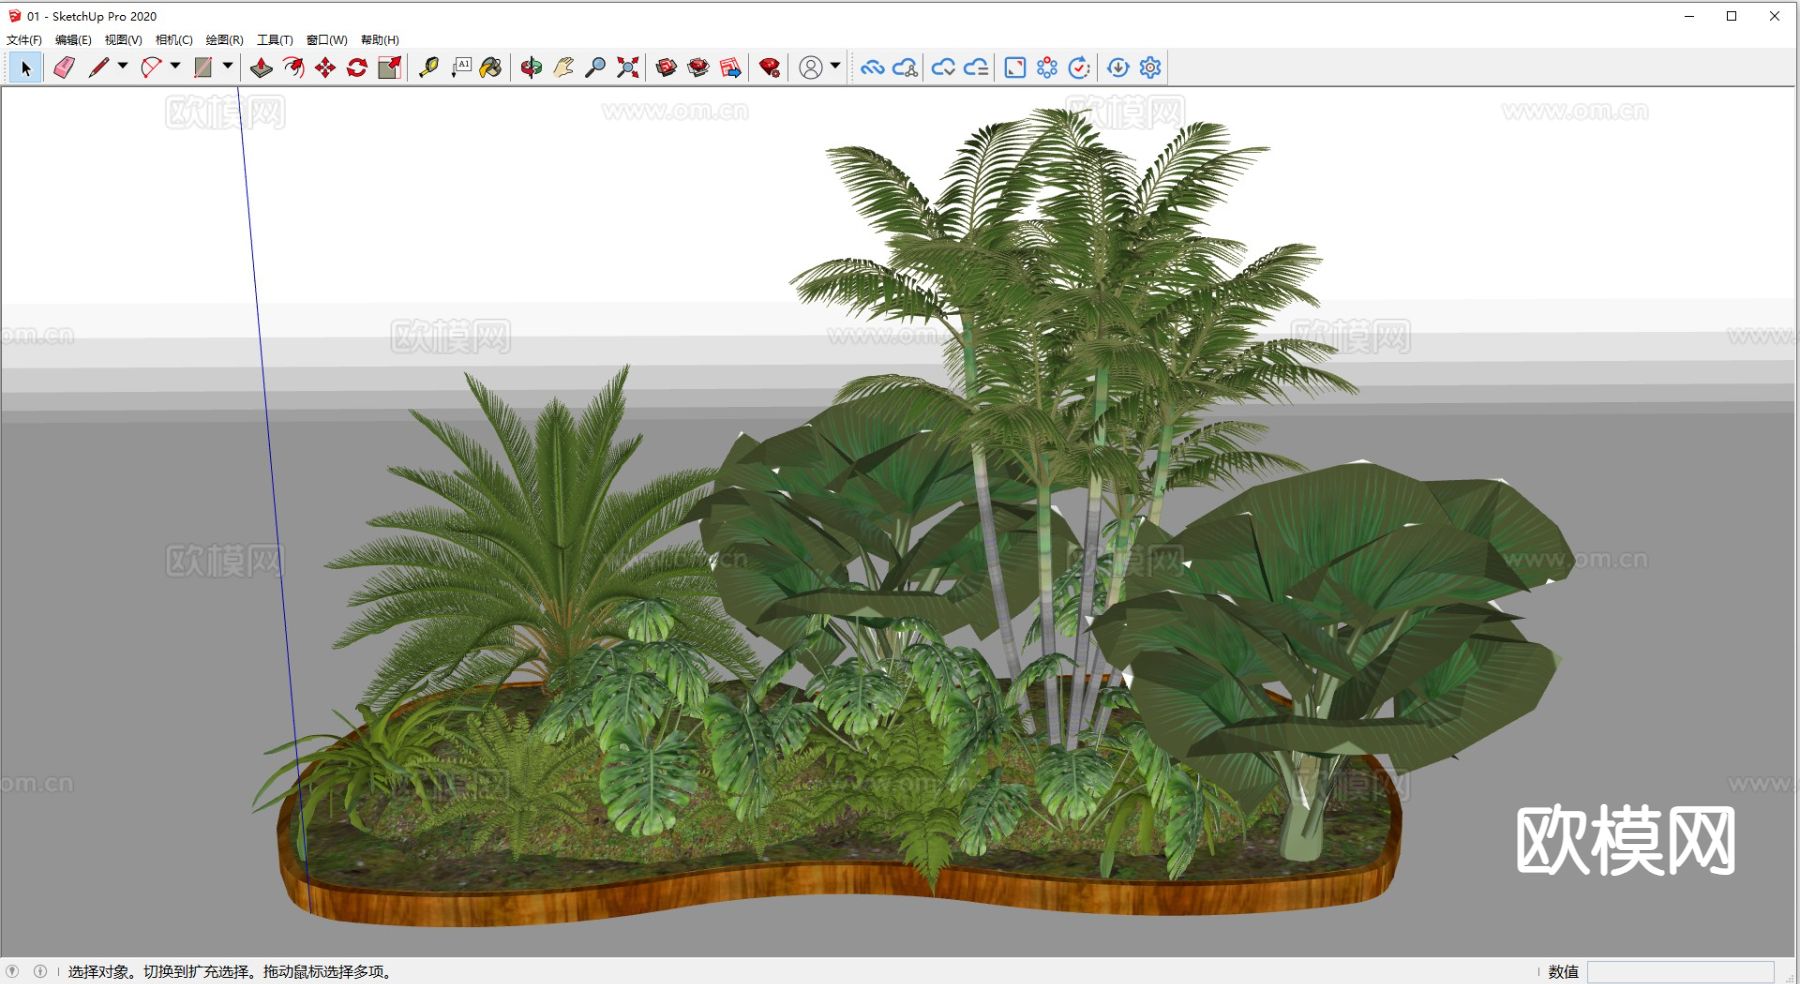Select the Eraser tool
This screenshot has height=984, width=1800.
[64, 67]
